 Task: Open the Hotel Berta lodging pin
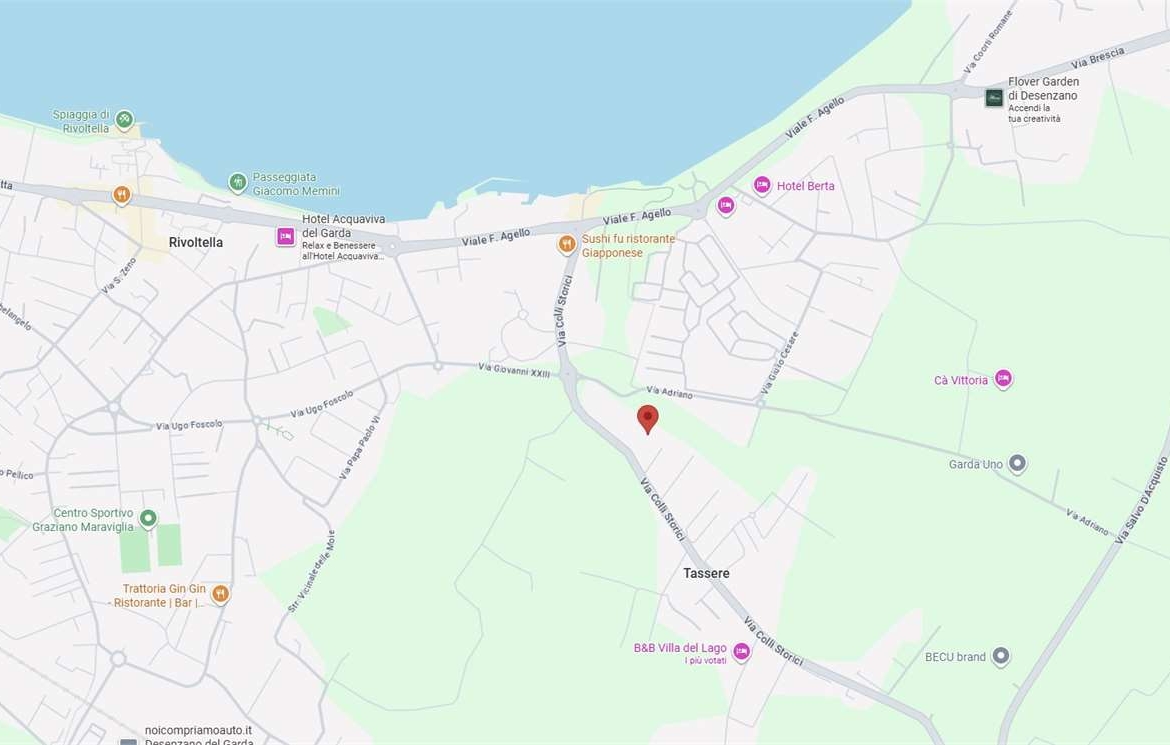[762, 185]
